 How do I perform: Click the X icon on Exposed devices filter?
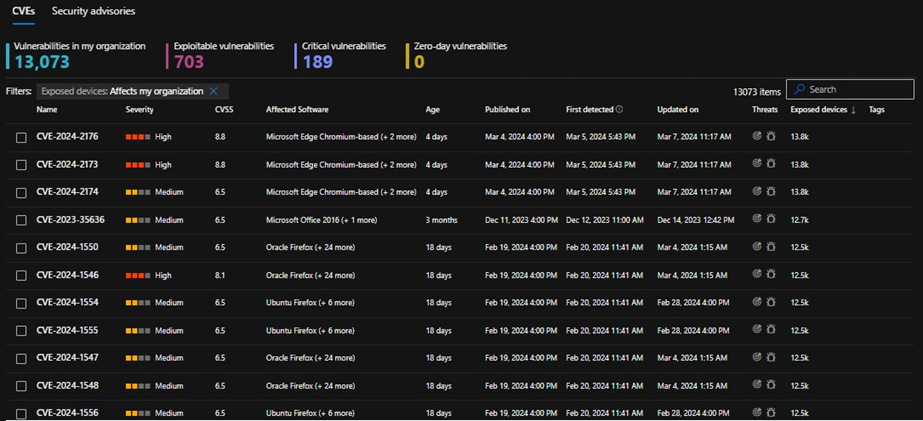[x=213, y=91]
